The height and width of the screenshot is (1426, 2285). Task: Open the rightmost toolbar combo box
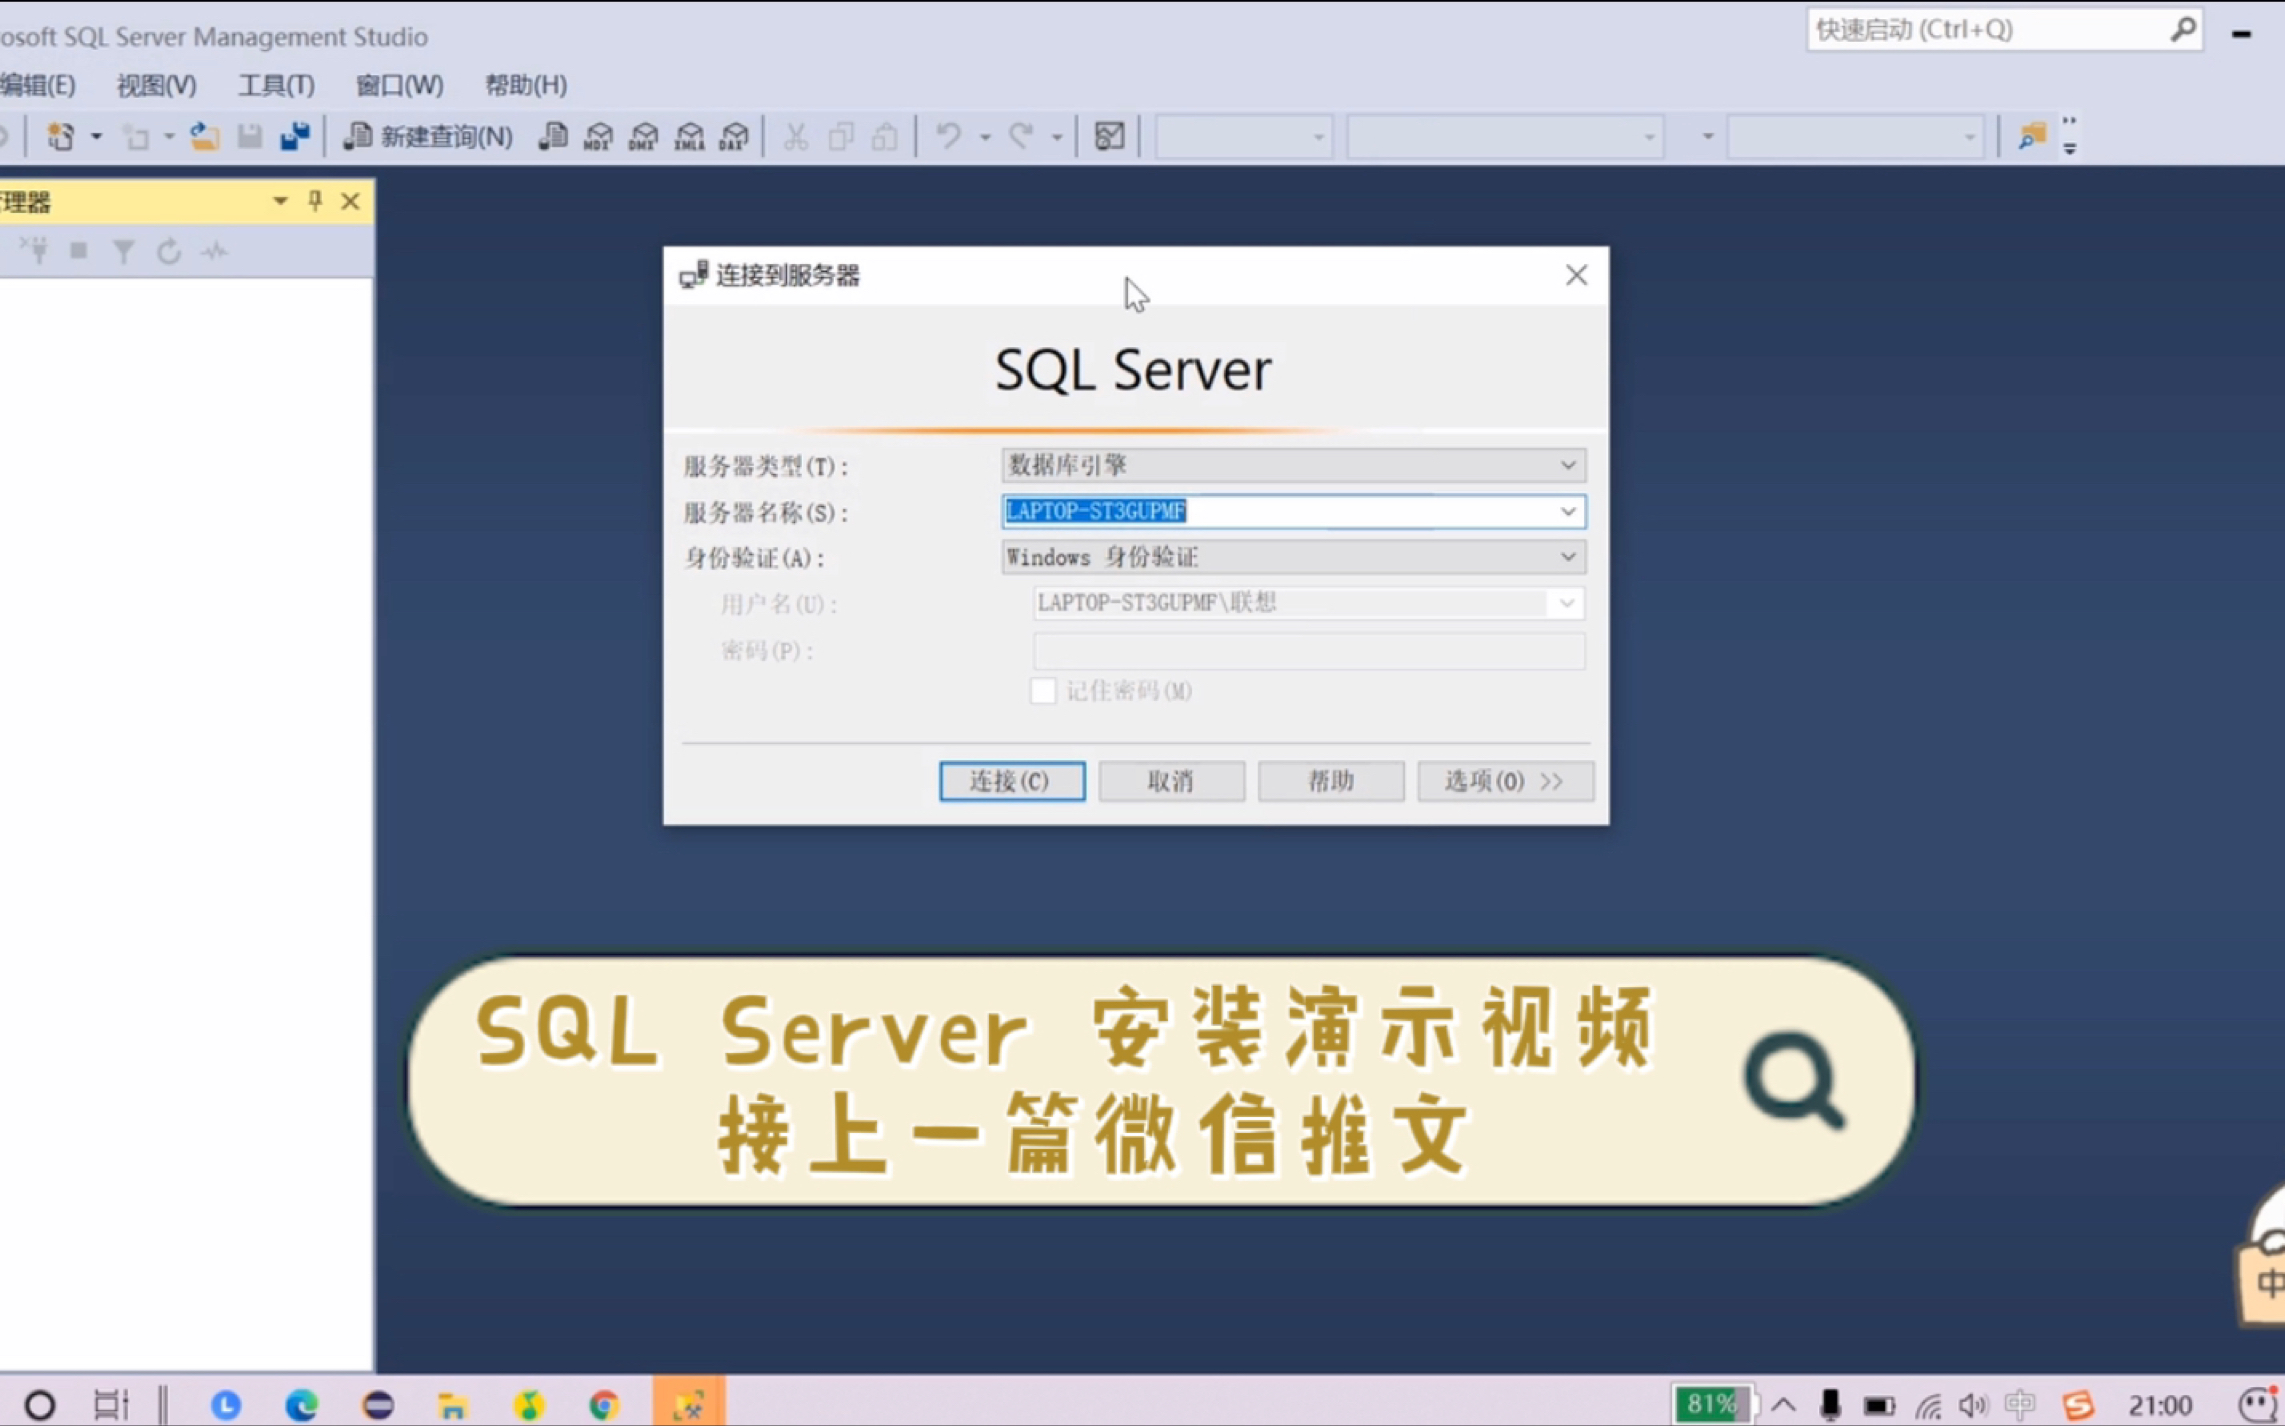1856,136
